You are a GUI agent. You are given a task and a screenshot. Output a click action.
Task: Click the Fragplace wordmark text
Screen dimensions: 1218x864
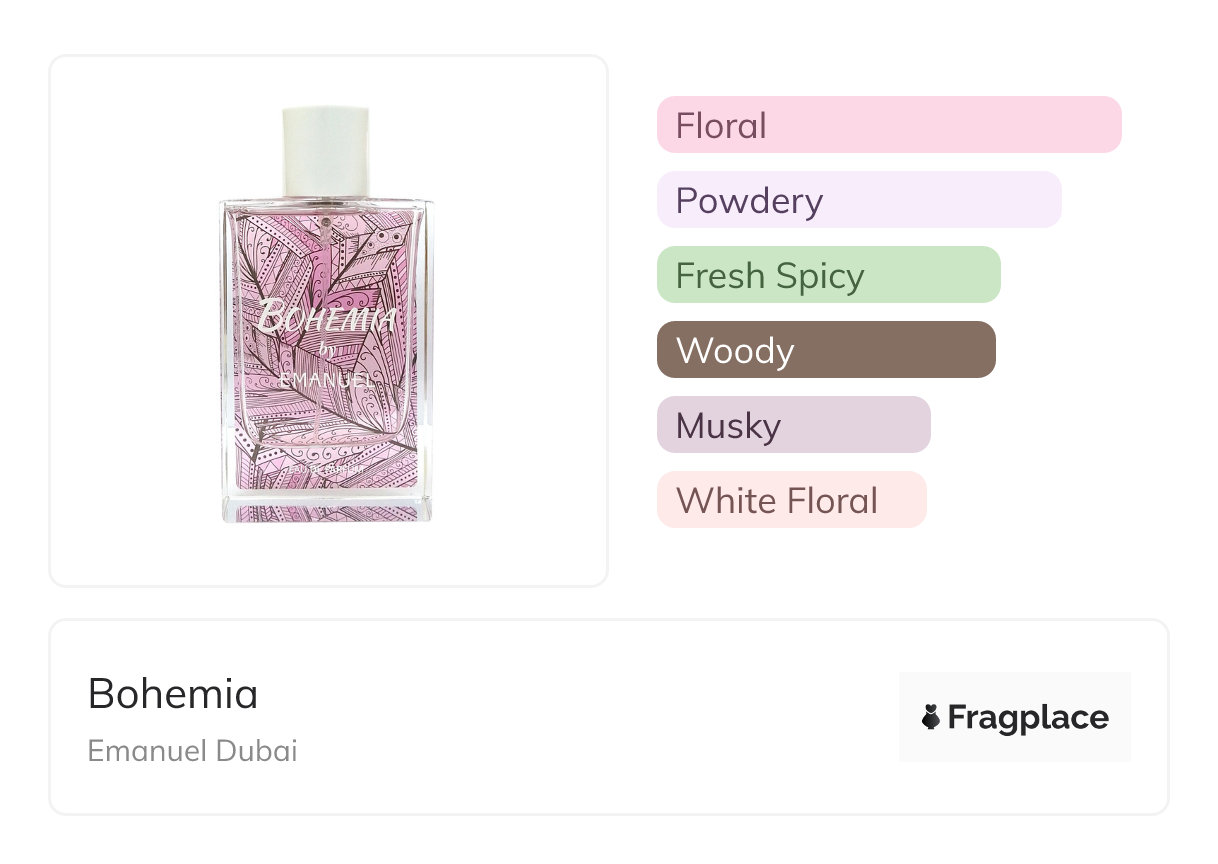(1028, 717)
